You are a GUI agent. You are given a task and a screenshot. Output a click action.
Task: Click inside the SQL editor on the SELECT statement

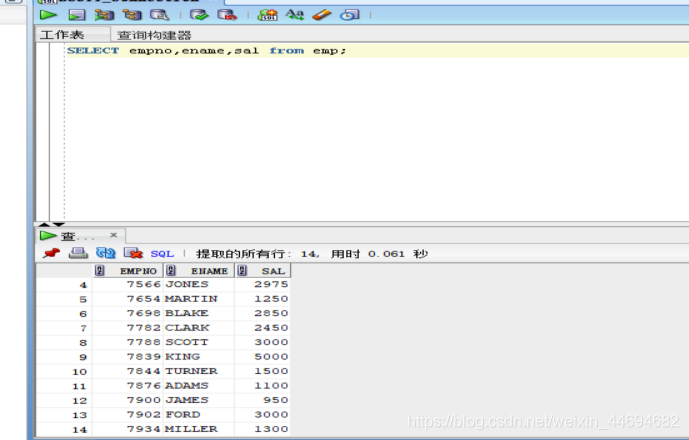coord(207,51)
